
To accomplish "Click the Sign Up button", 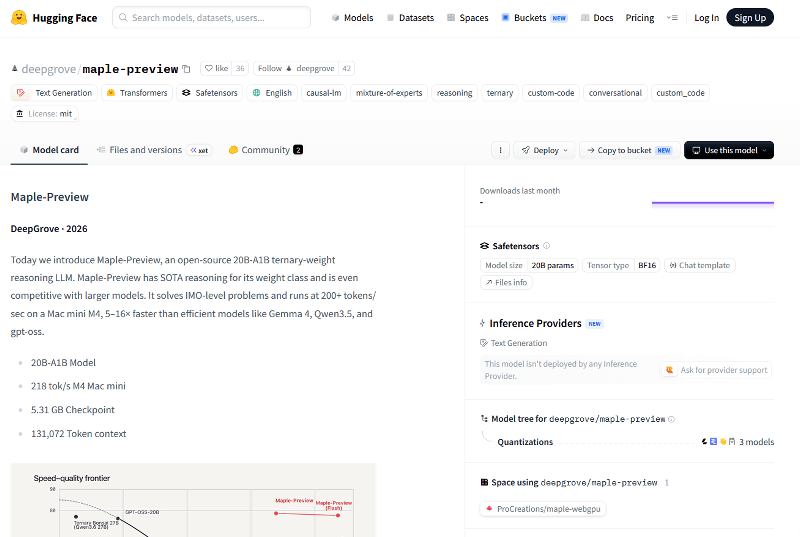I will [750, 18].
